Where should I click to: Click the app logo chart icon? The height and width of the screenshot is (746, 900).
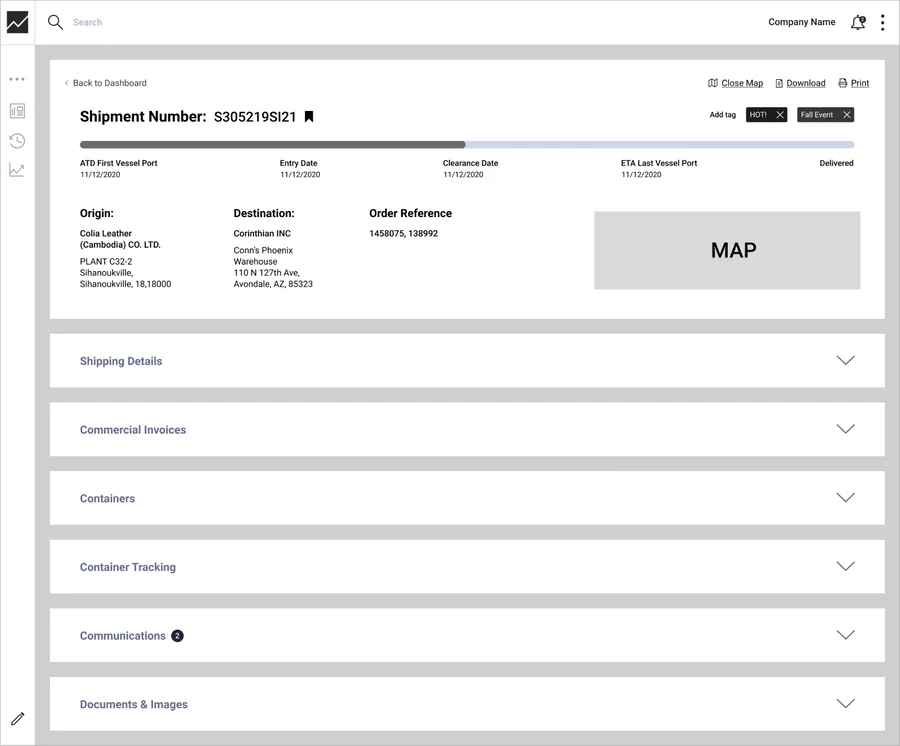(x=17, y=22)
